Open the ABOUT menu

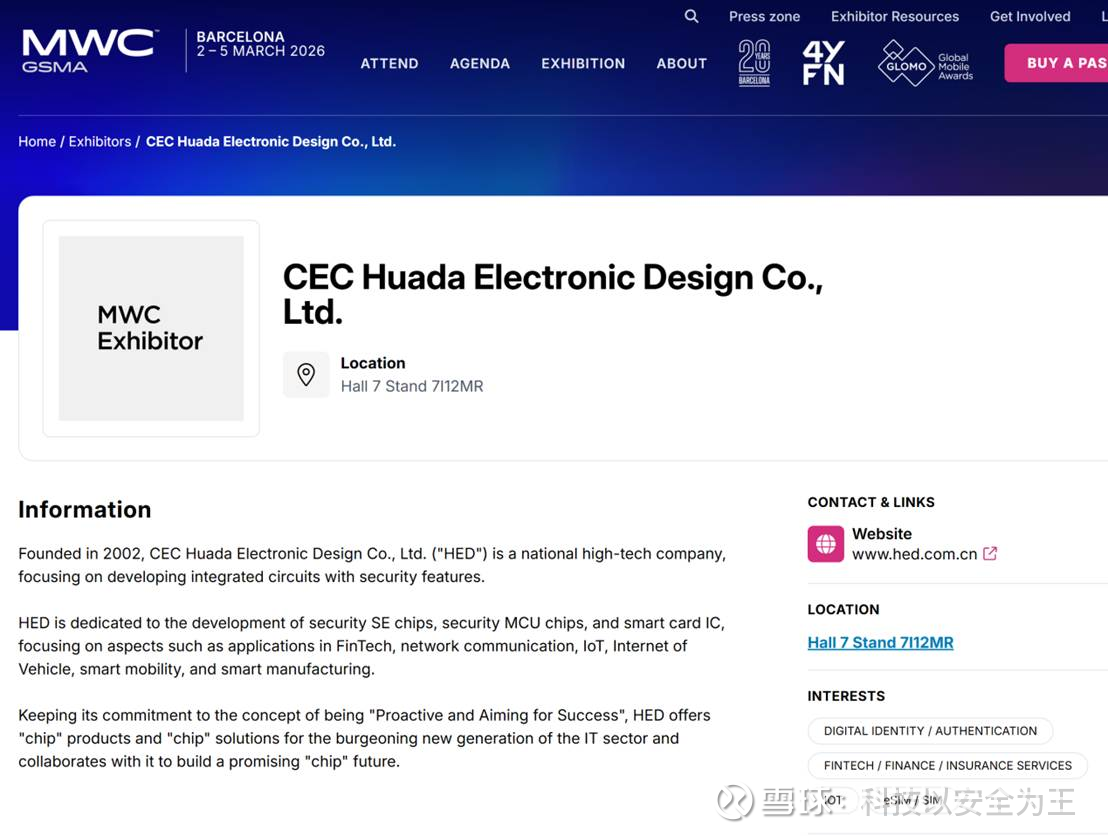pos(682,63)
